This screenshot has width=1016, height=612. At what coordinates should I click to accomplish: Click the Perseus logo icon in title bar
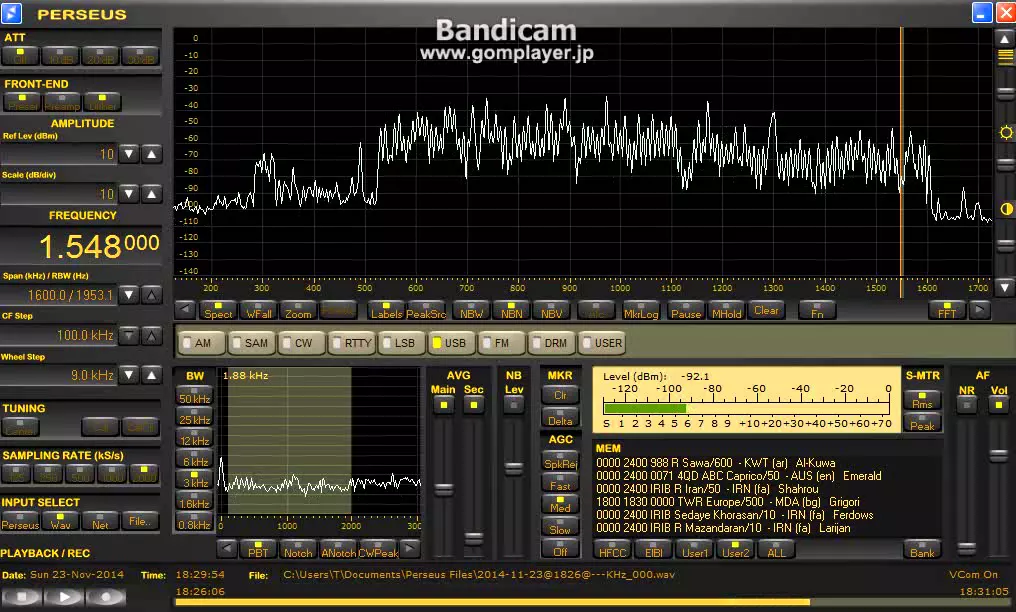click(12, 13)
